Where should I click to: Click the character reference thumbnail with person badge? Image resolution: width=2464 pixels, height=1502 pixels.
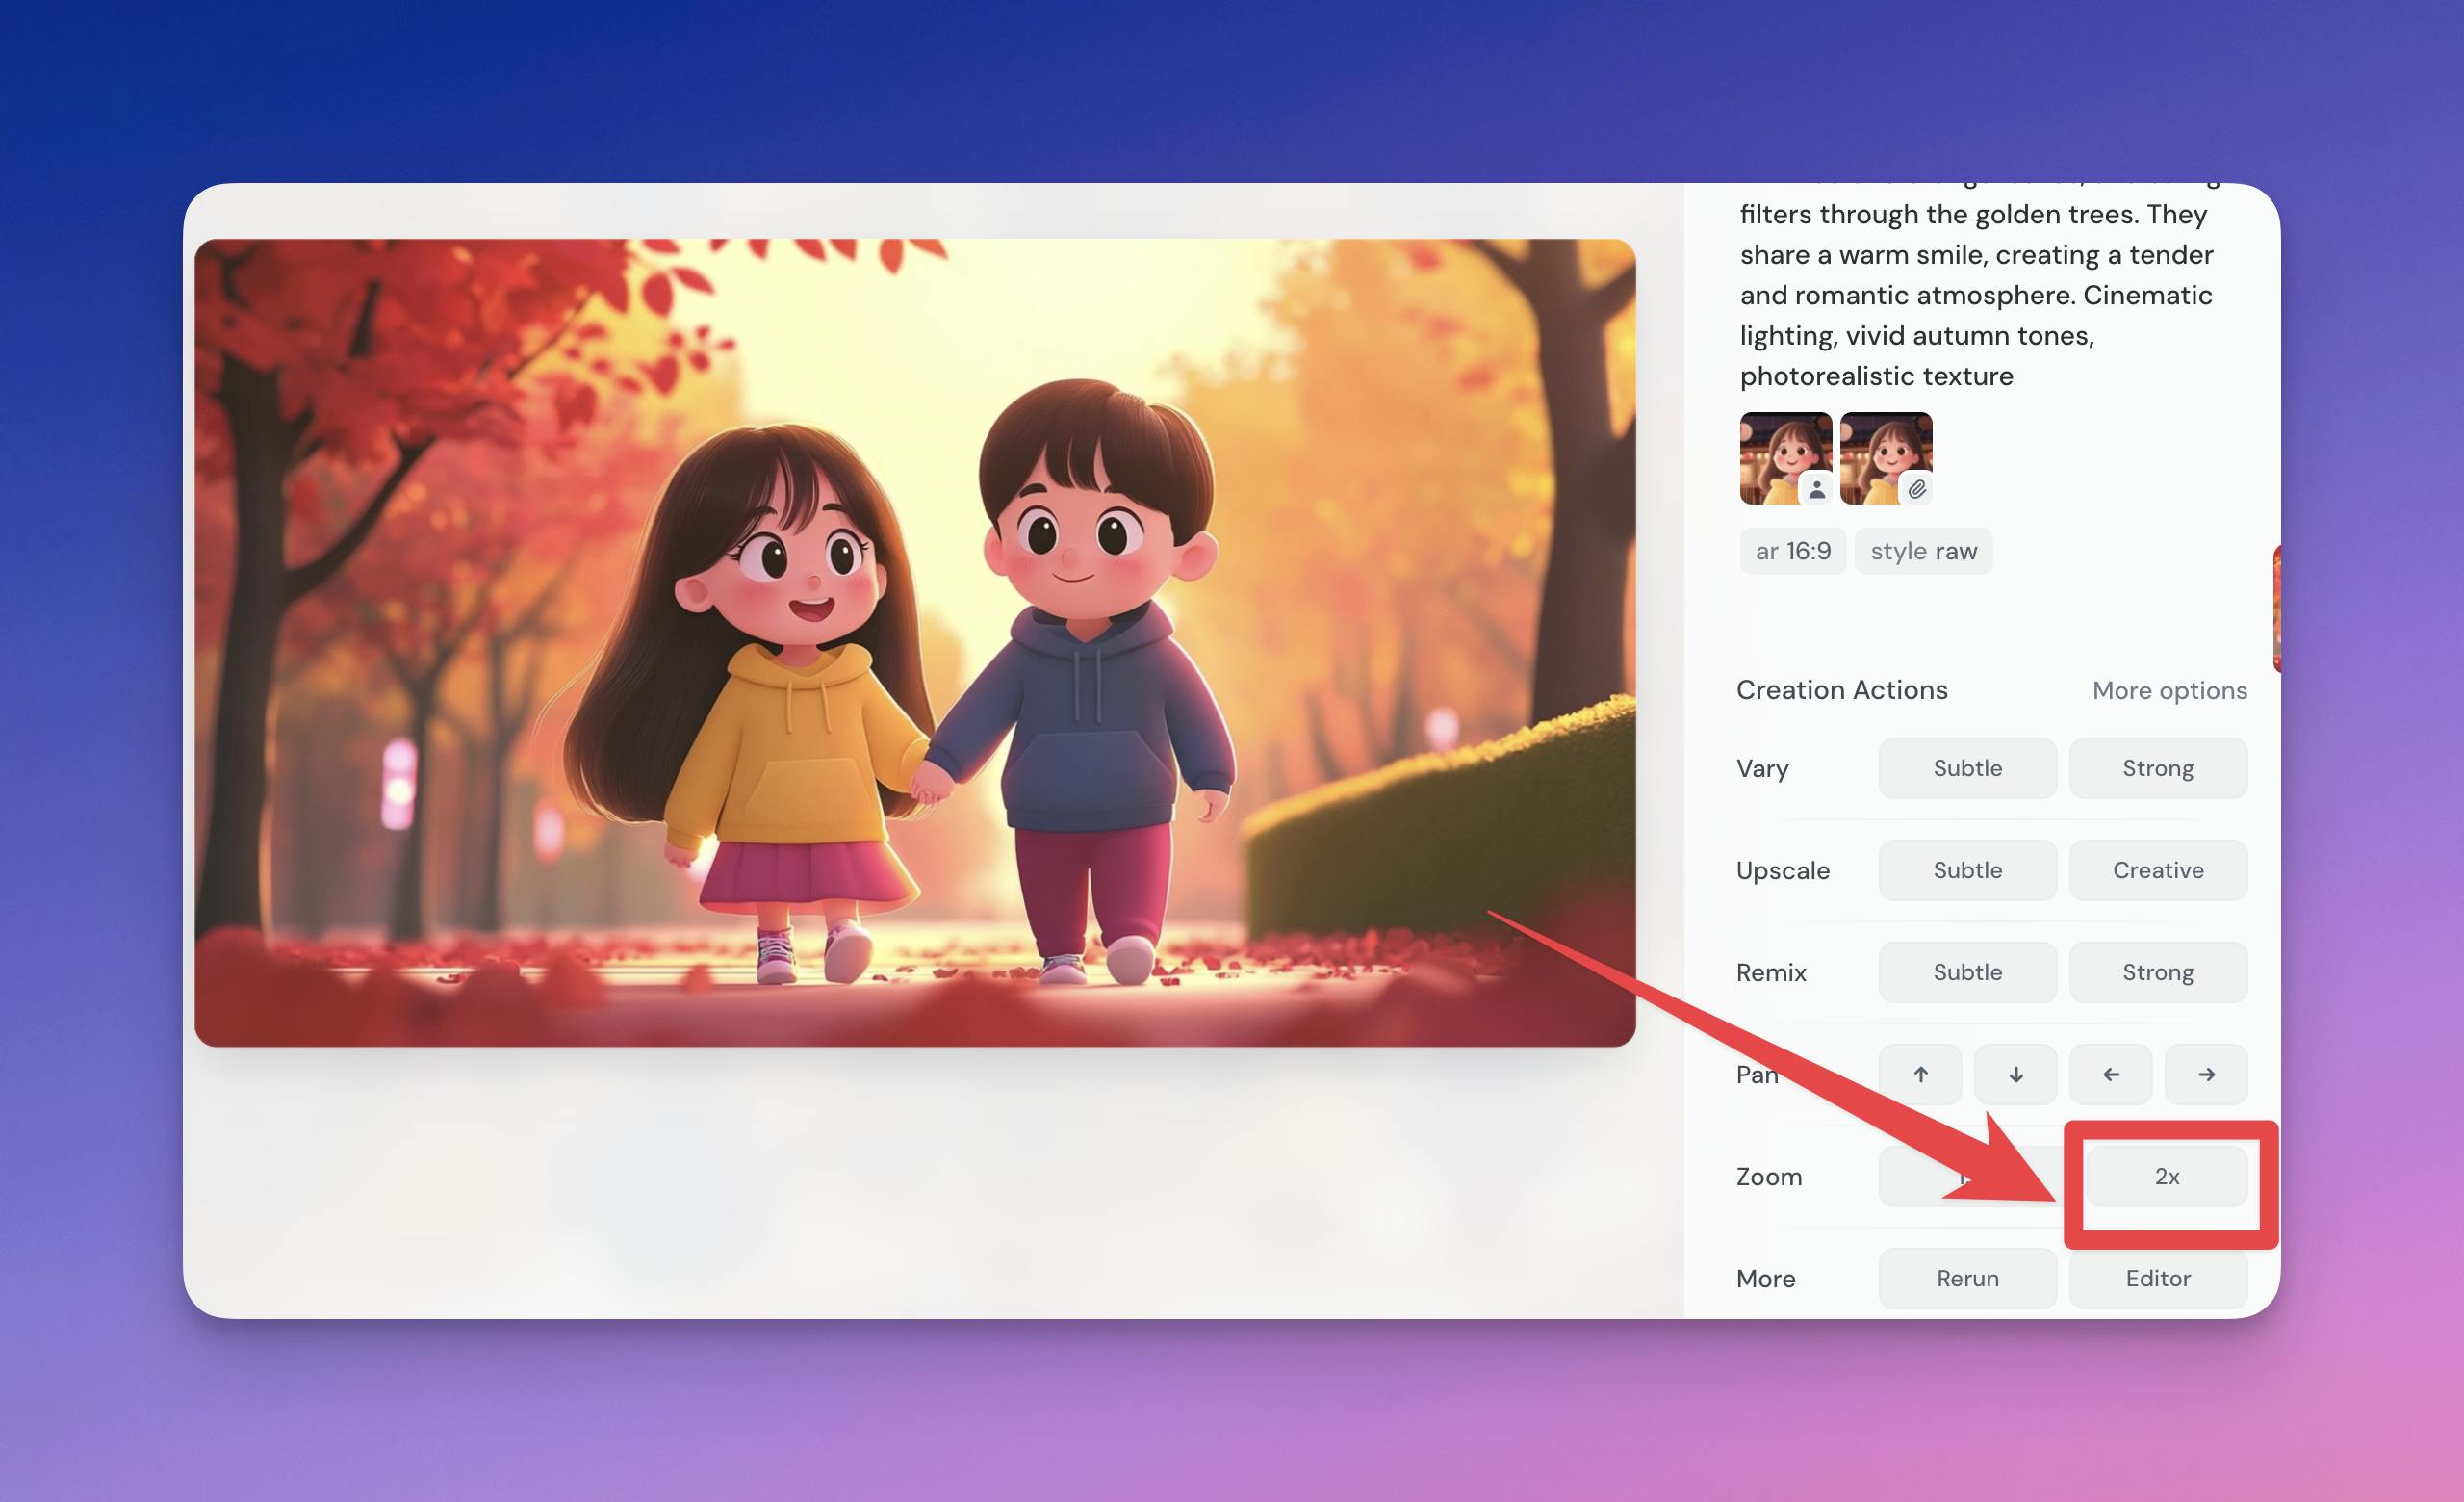[x=1785, y=458]
